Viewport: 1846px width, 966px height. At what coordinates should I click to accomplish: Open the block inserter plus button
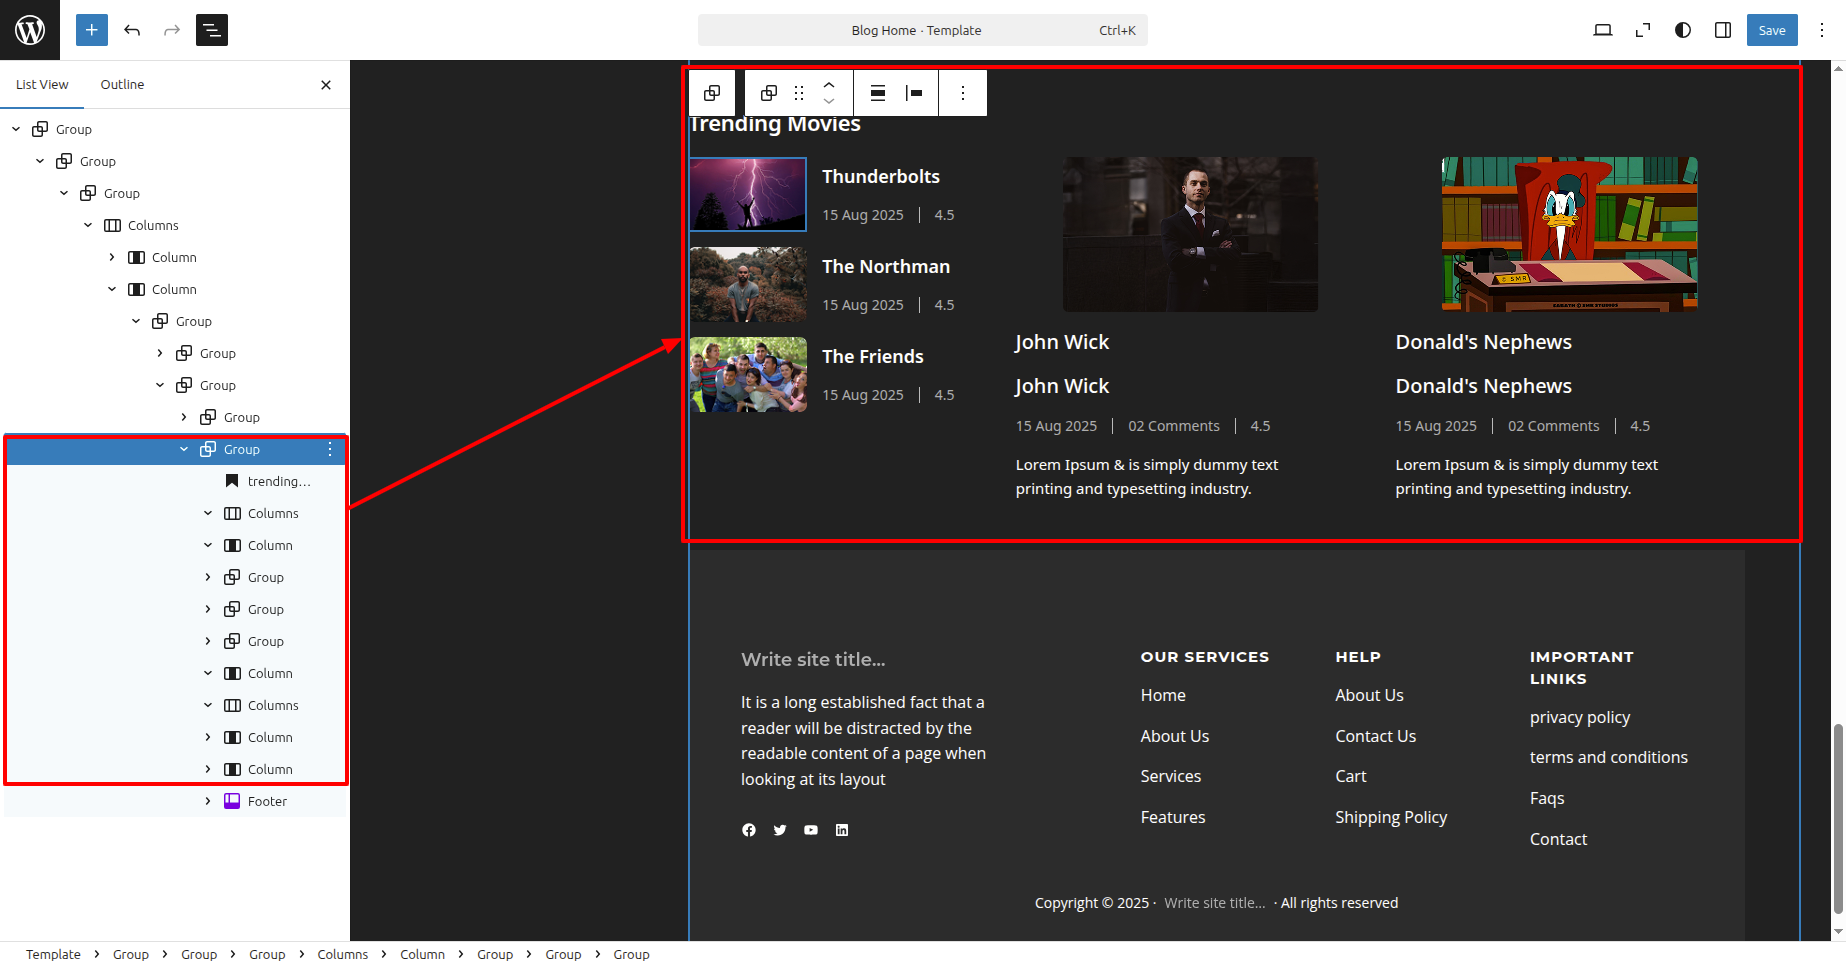tap(91, 30)
